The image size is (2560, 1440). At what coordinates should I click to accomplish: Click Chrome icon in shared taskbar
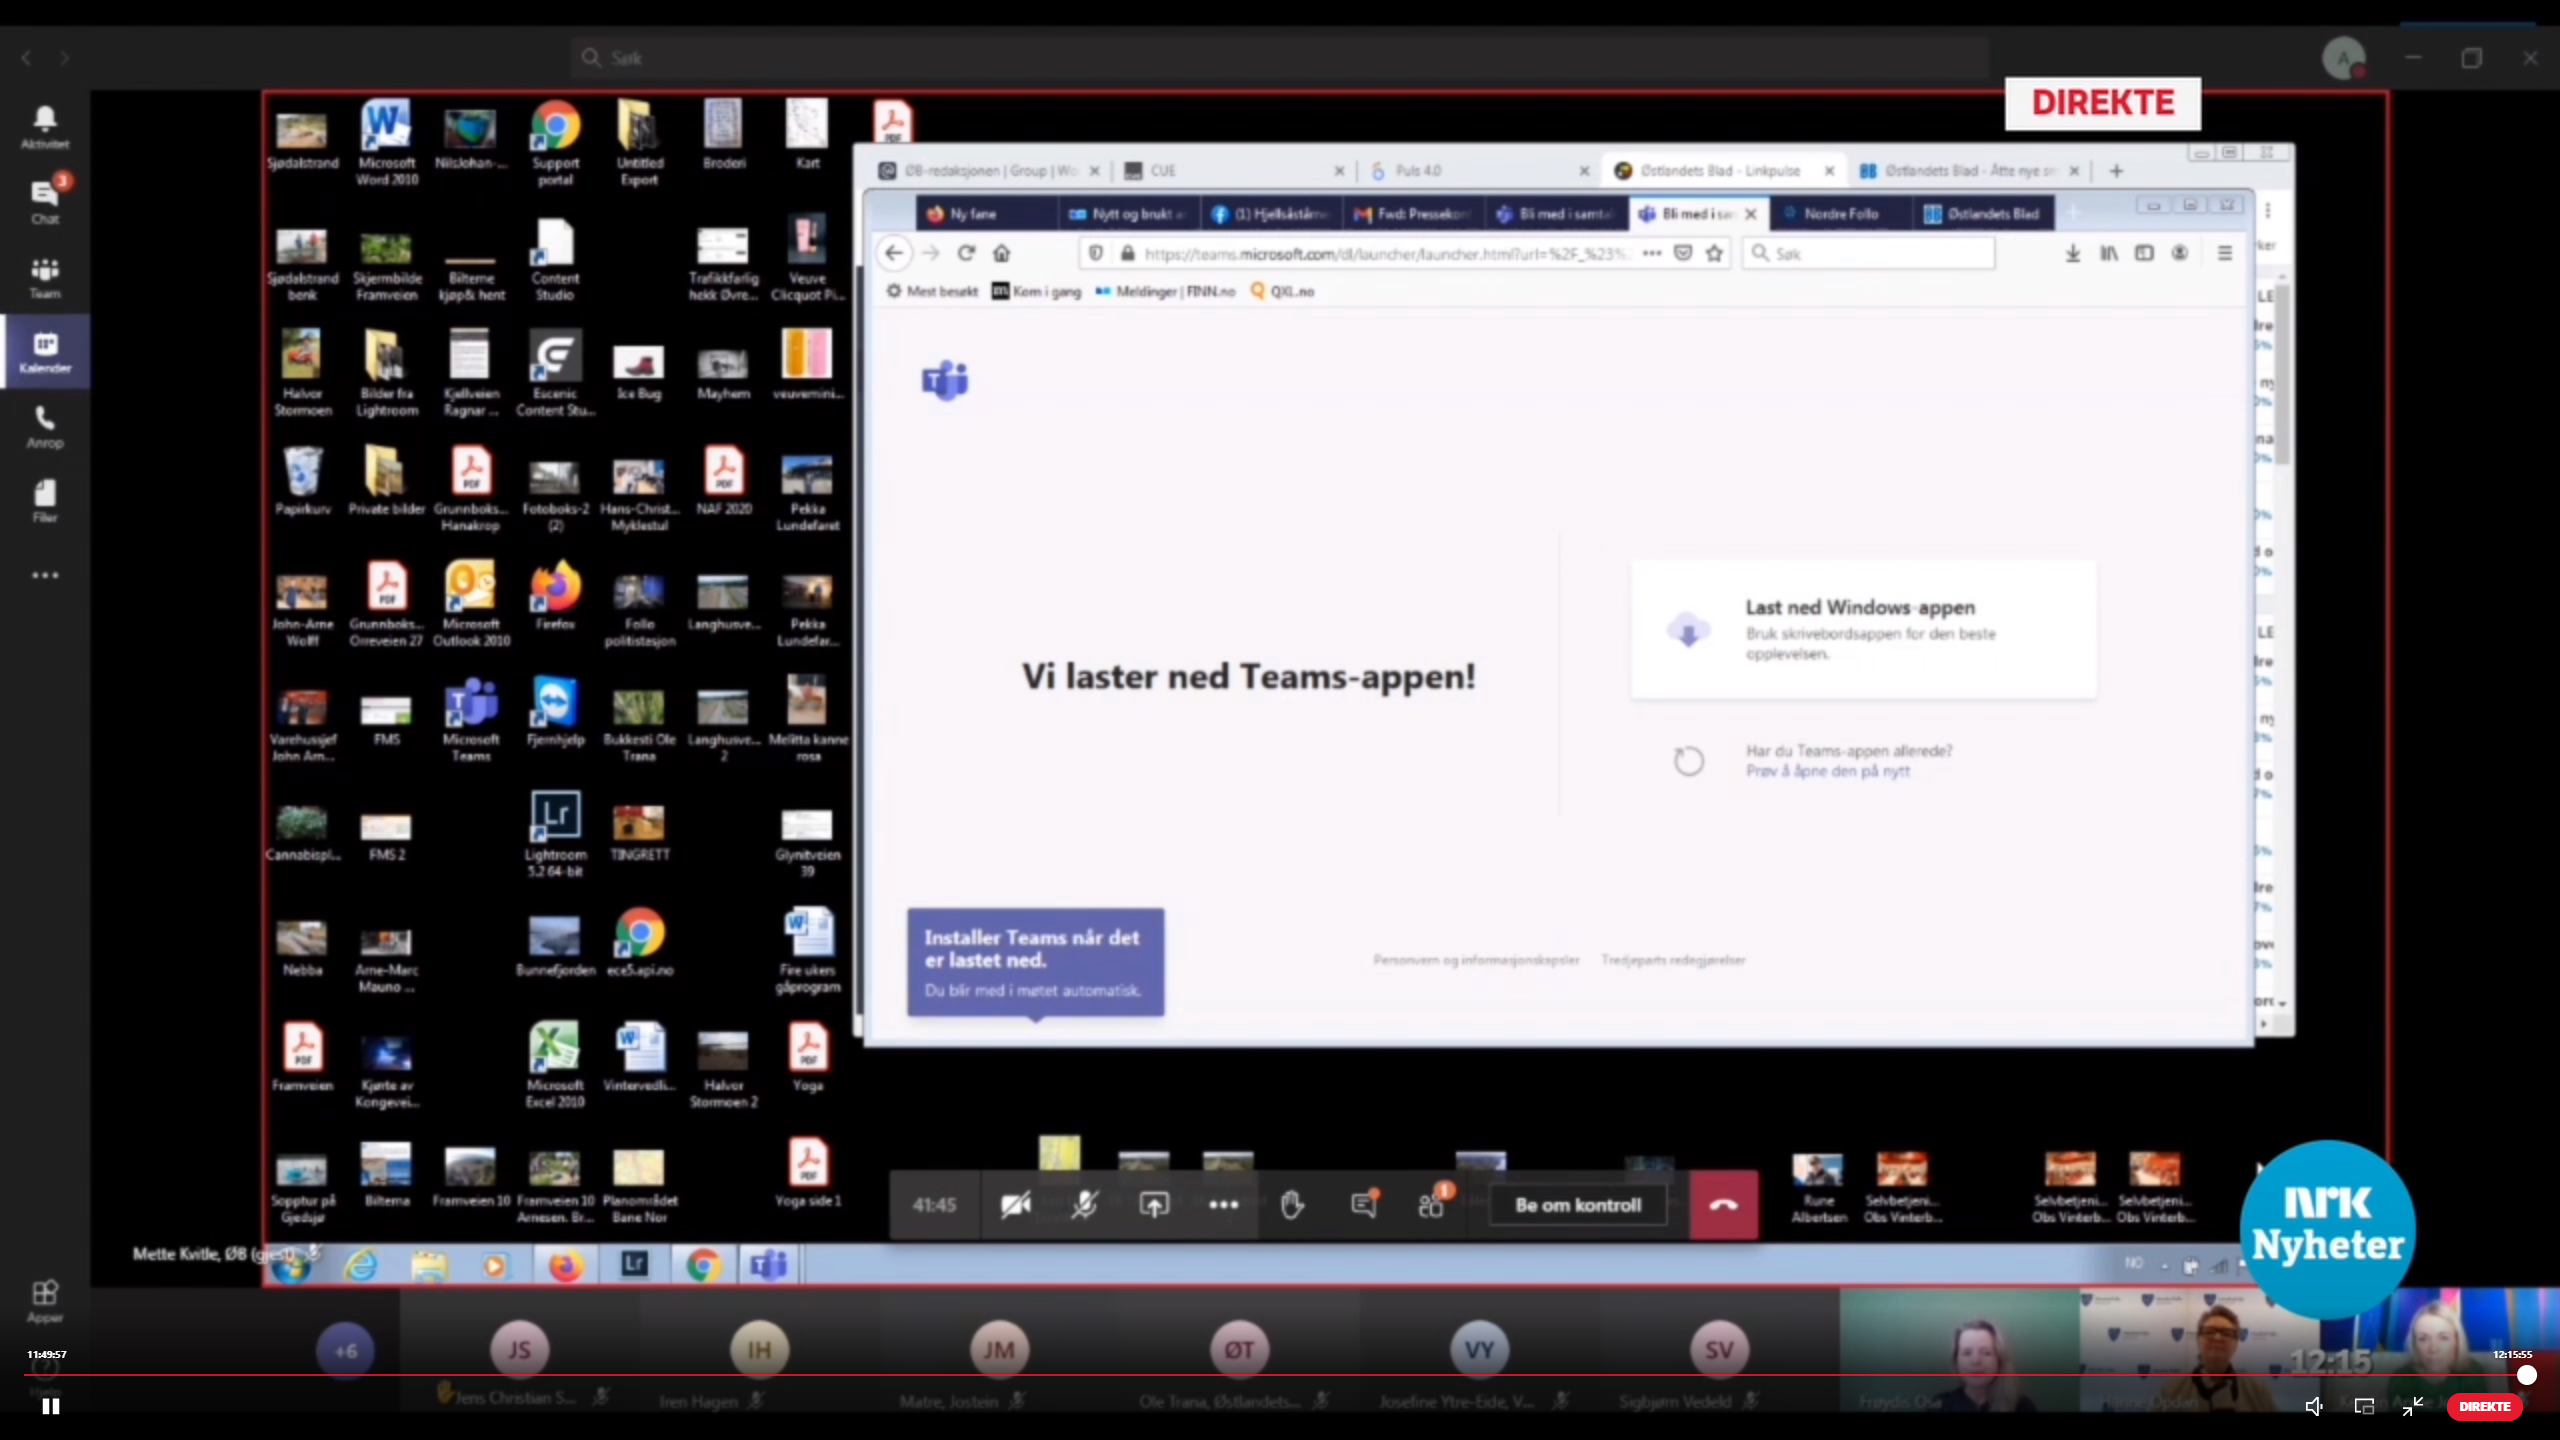point(703,1265)
